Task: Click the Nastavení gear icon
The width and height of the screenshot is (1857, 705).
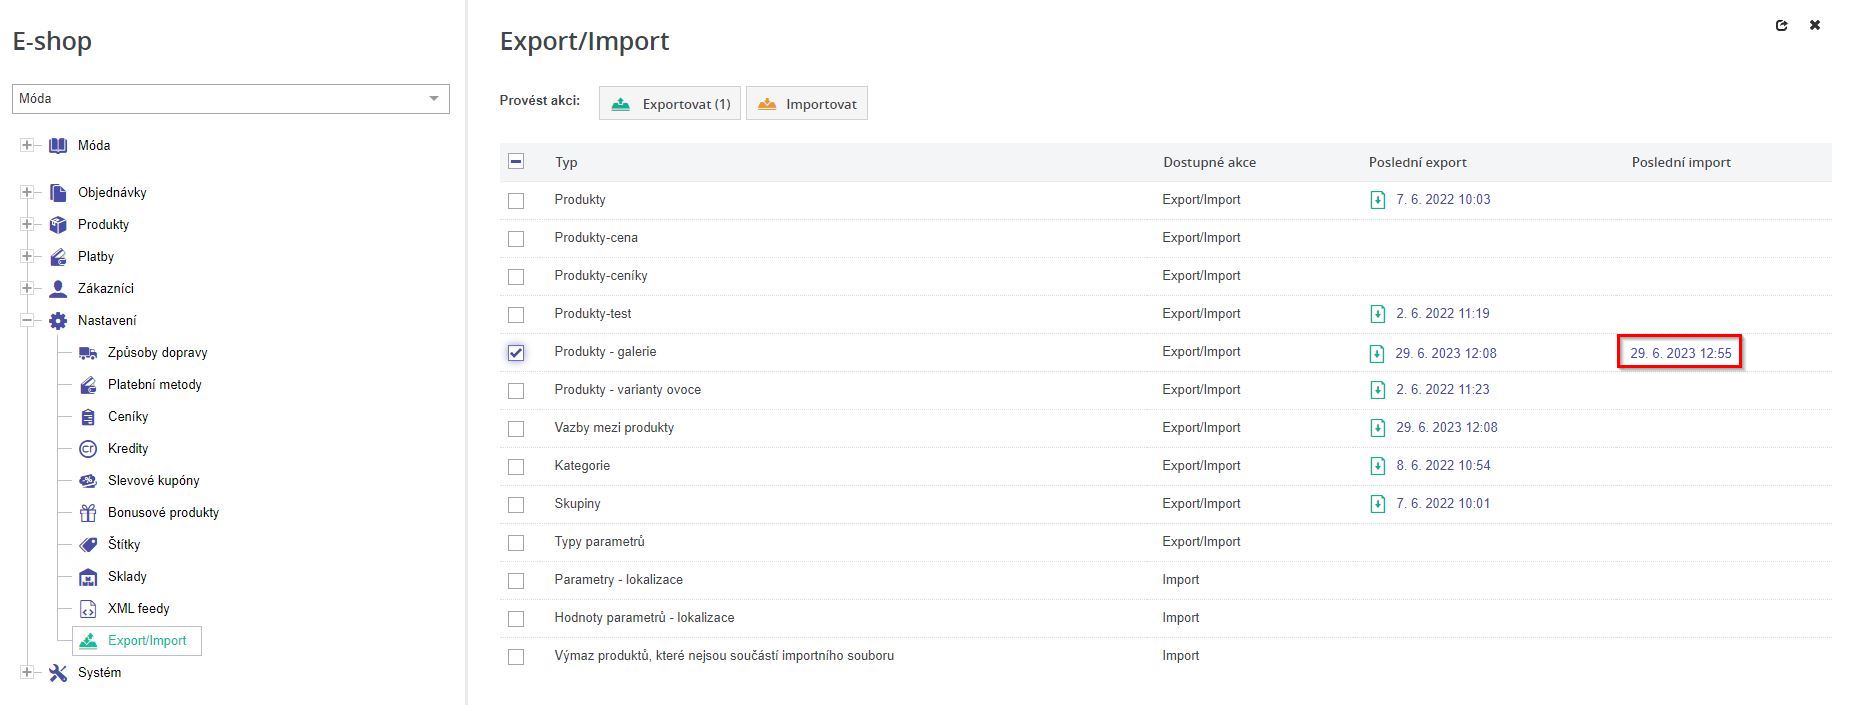Action: click(x=58, y=320)
